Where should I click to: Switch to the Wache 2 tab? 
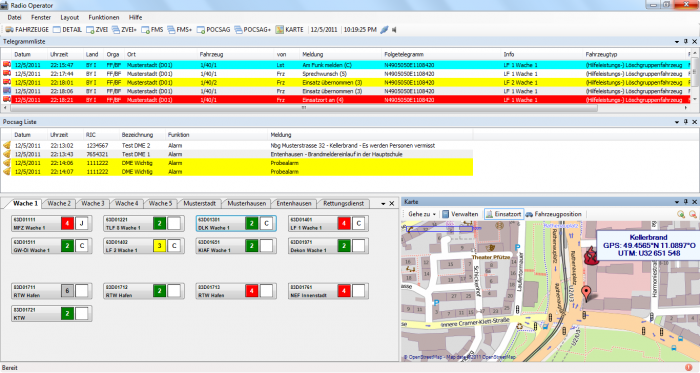[59, 203]
